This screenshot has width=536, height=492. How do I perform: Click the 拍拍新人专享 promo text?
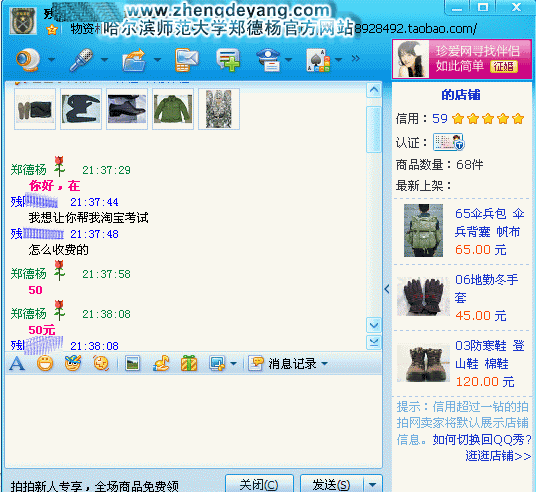pos(94,486)
